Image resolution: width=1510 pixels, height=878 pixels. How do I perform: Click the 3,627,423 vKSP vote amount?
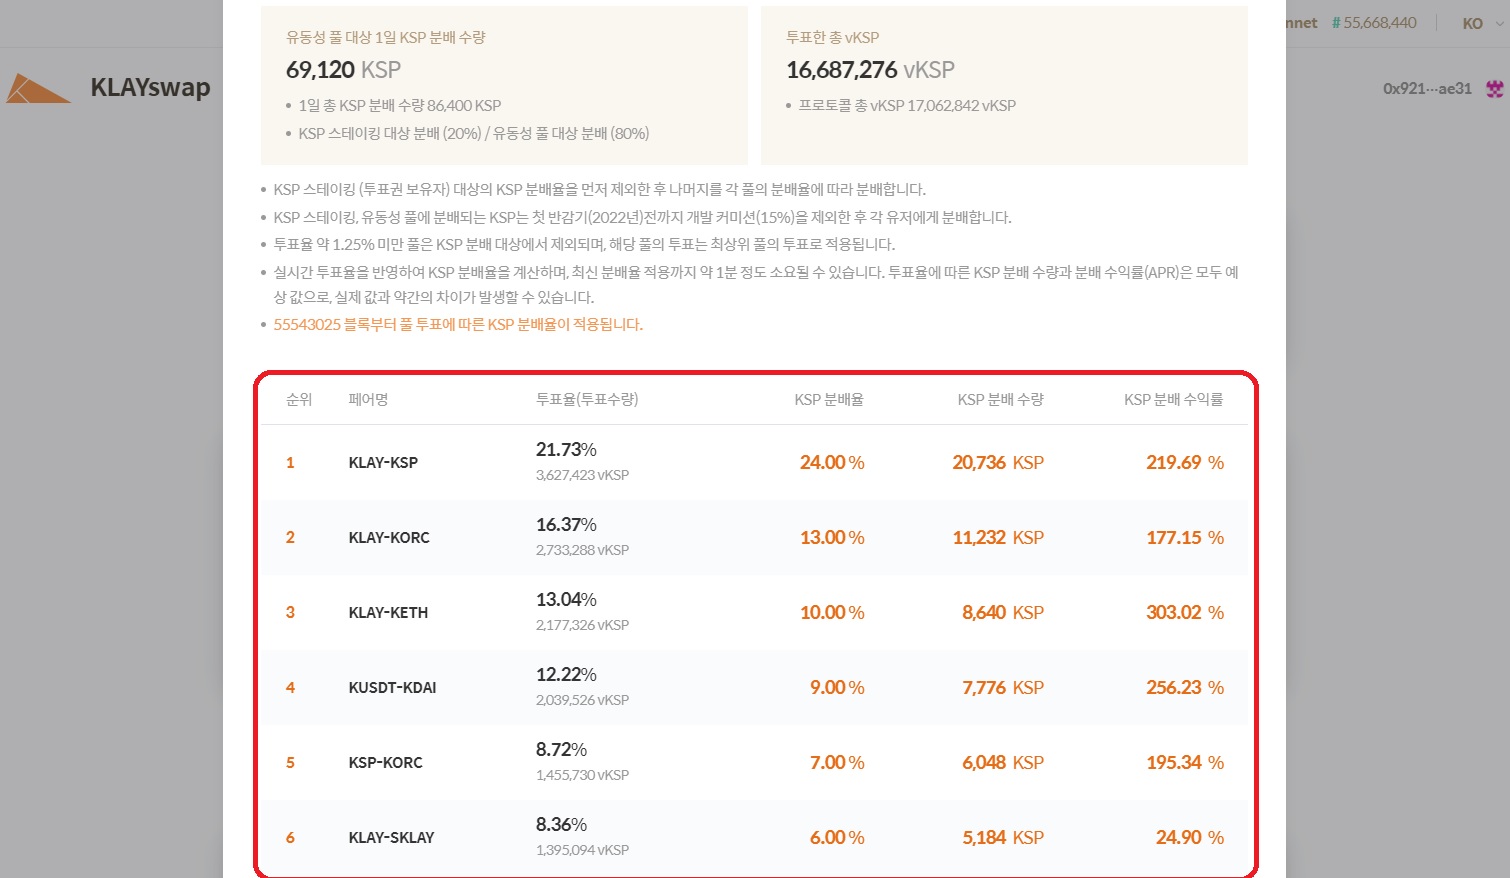coord(582,476)
